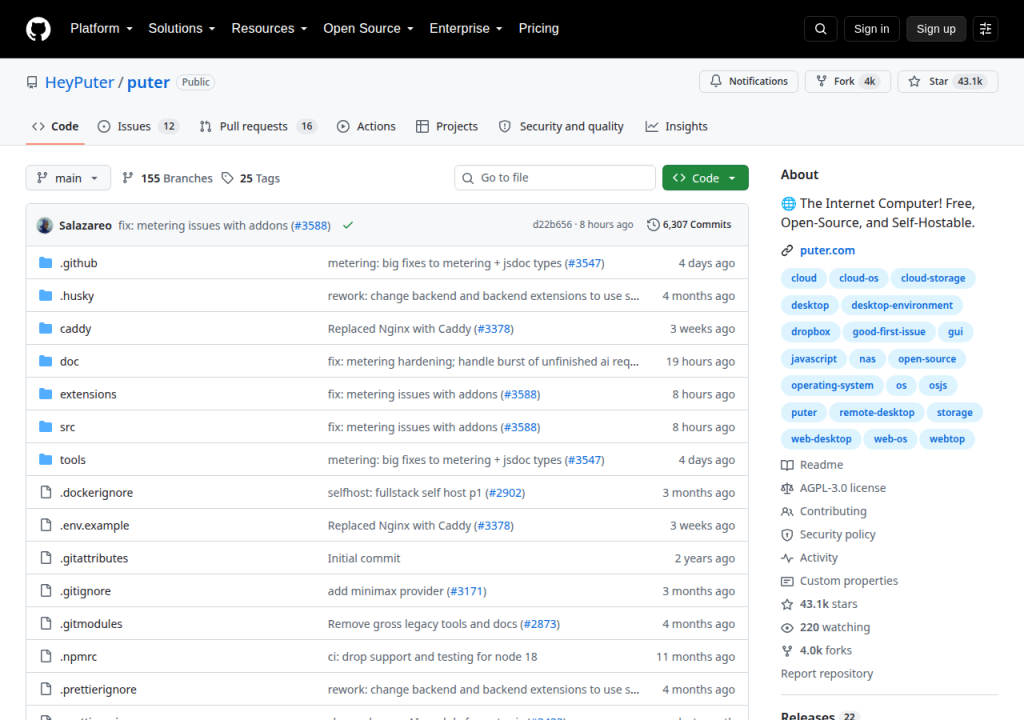Open the main branch selector dropdown
Viewport: 1024px width, 720px height.
[68, 178]
